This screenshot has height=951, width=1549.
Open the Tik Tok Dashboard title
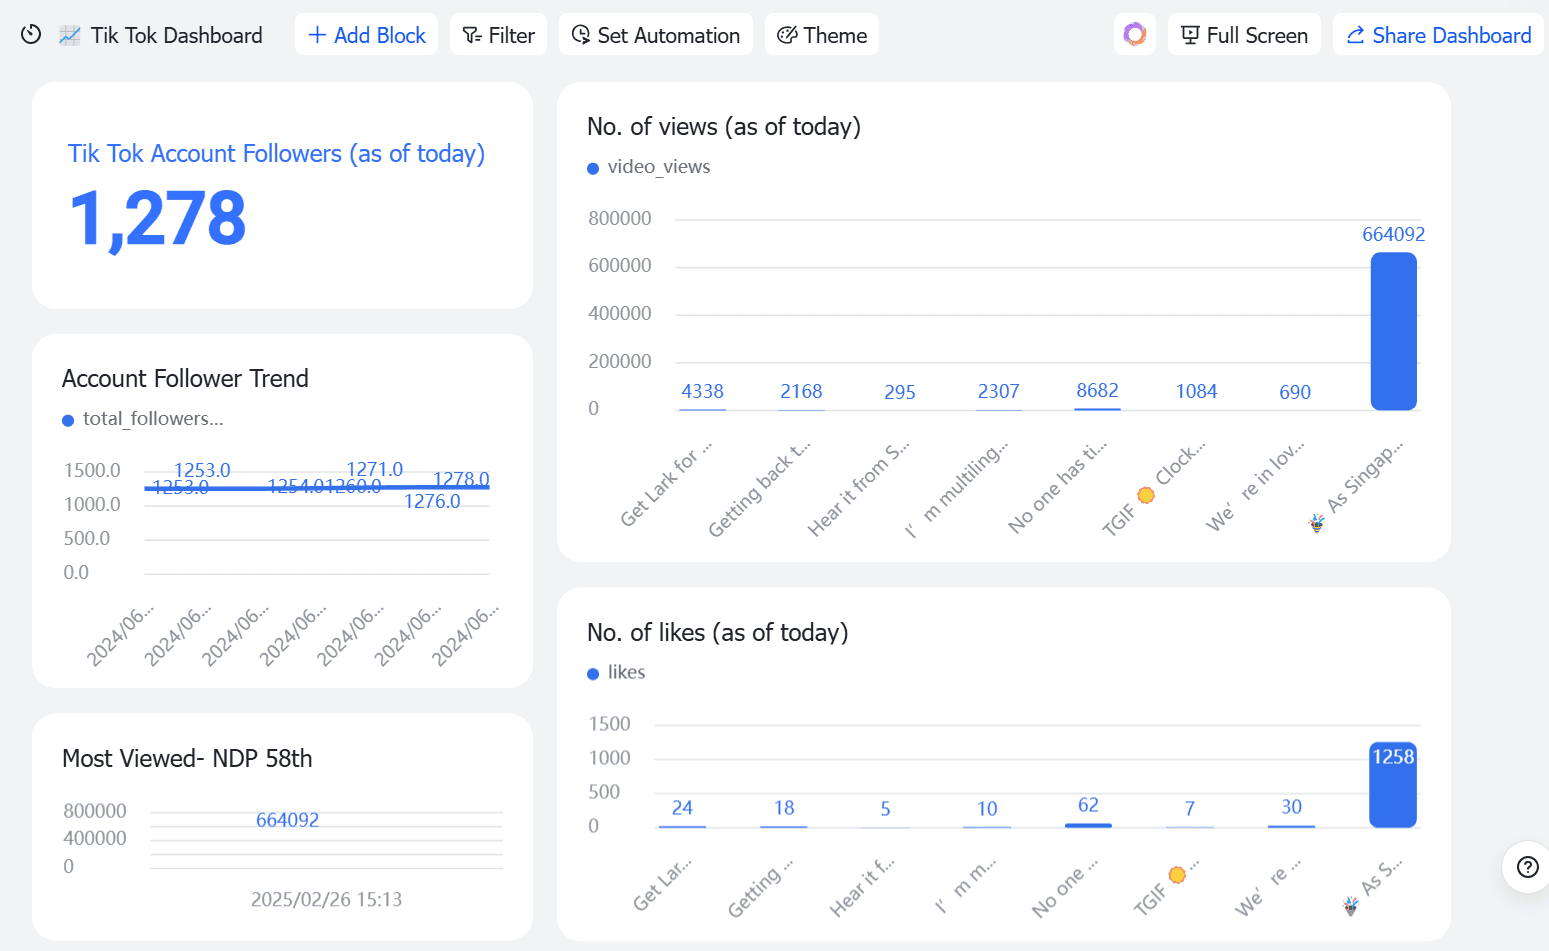tap(176, 36)
